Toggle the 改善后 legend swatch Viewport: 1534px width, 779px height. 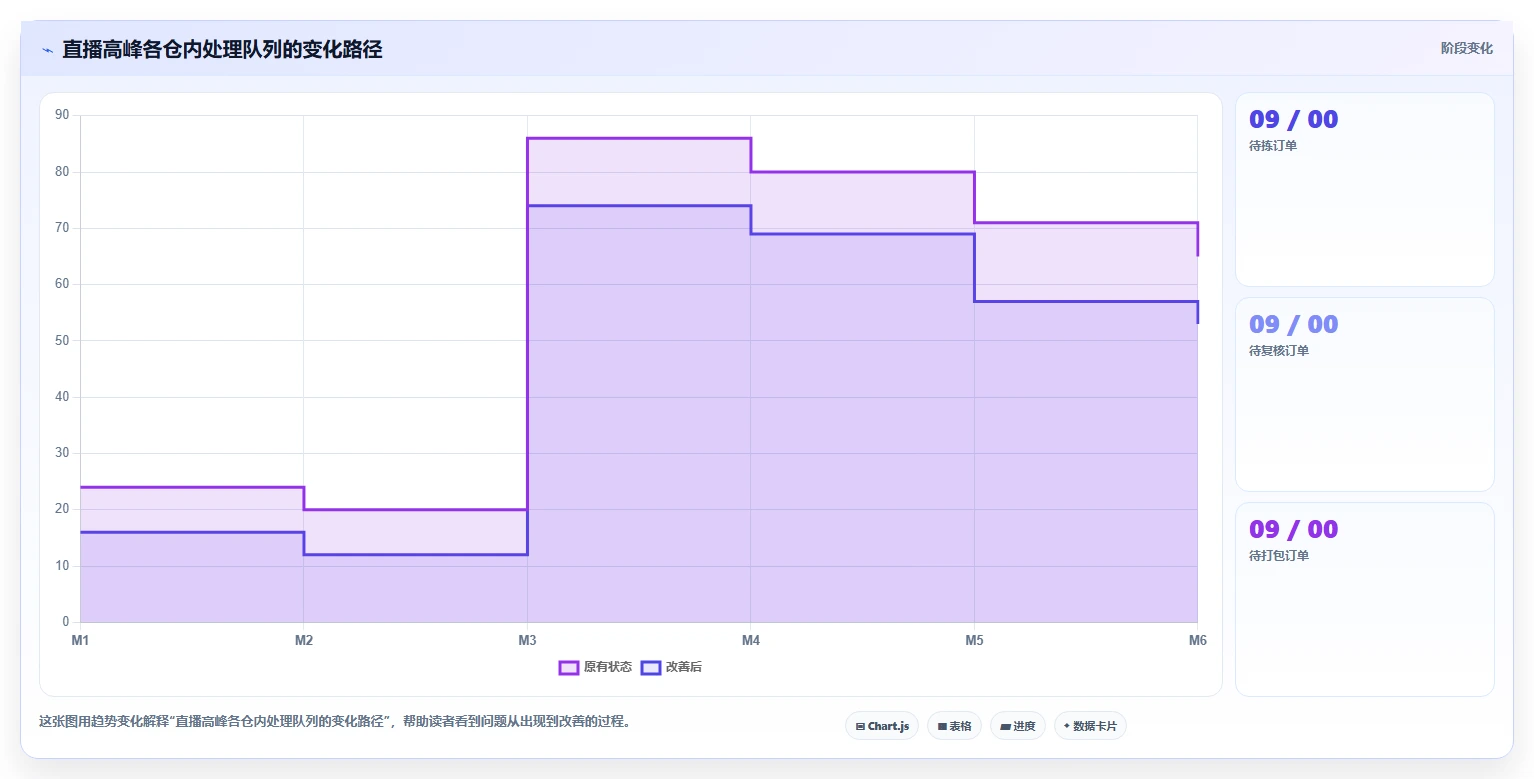click(x=651, y=668)
